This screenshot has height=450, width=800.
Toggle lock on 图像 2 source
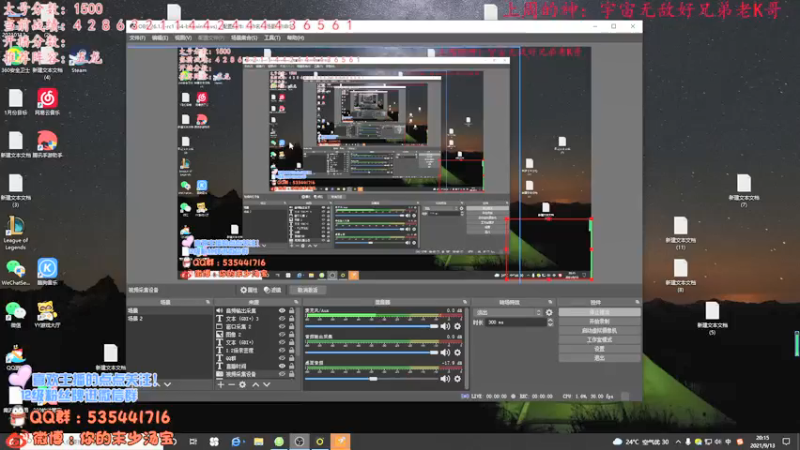pyautogui.click(x=291, y=335)
